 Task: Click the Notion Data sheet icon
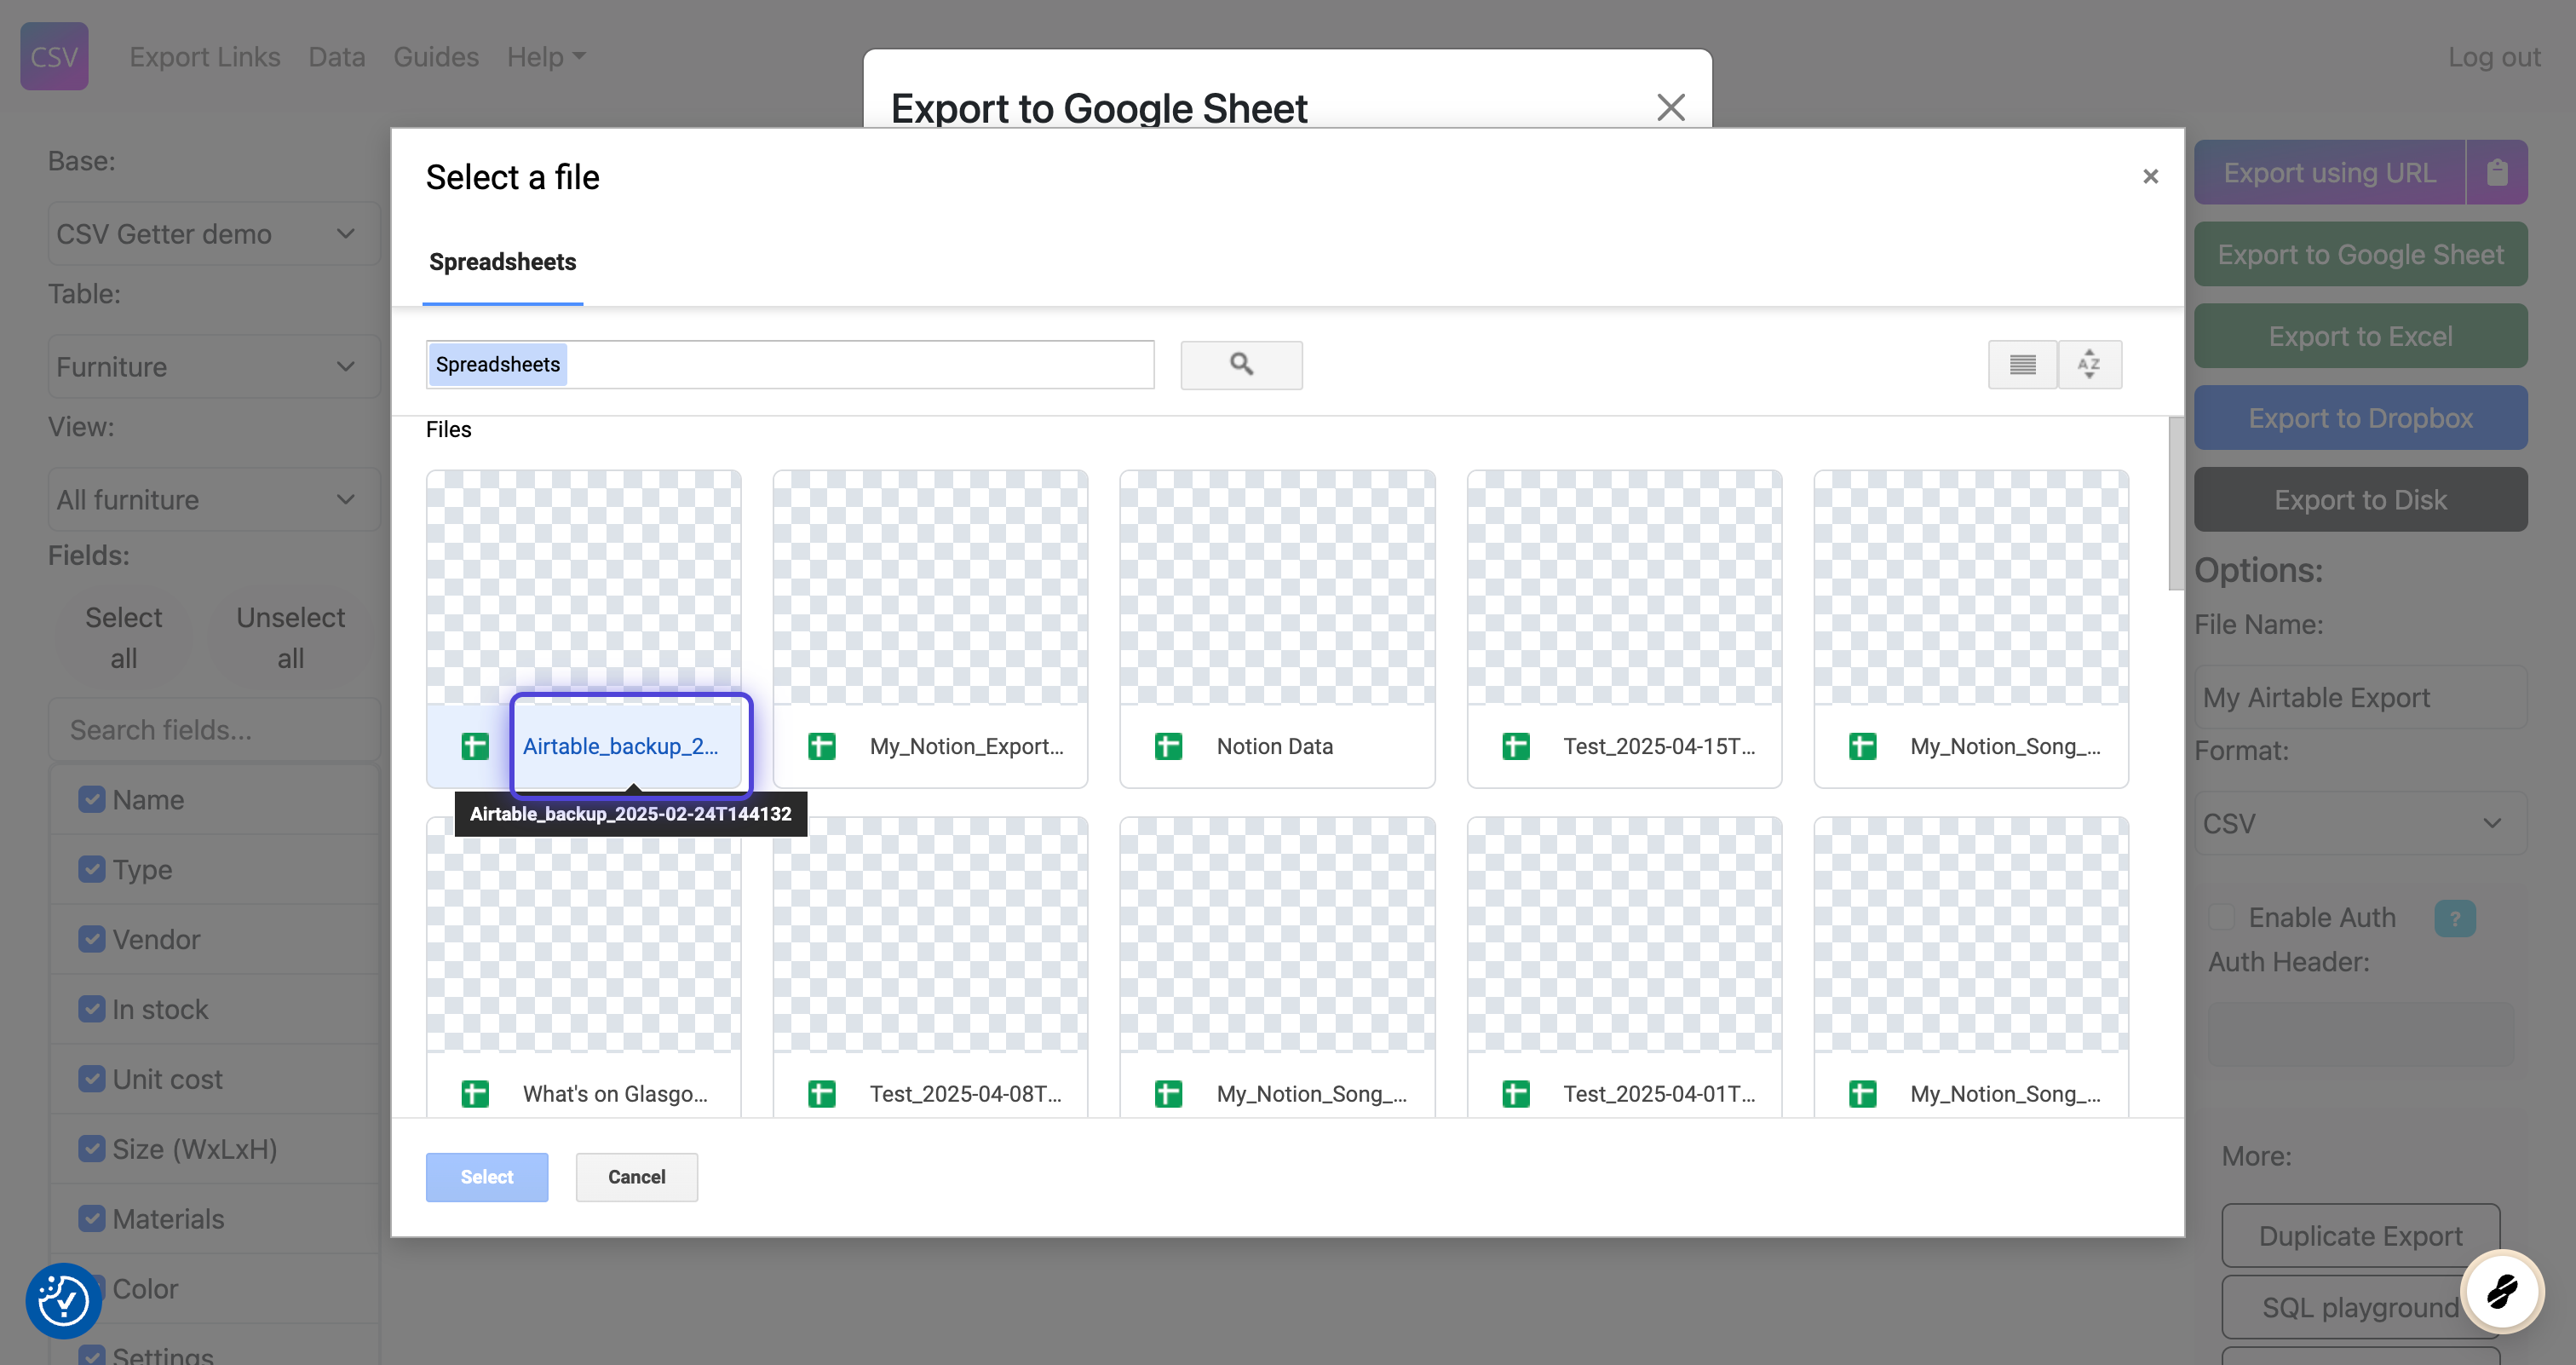pos(1168,746)
